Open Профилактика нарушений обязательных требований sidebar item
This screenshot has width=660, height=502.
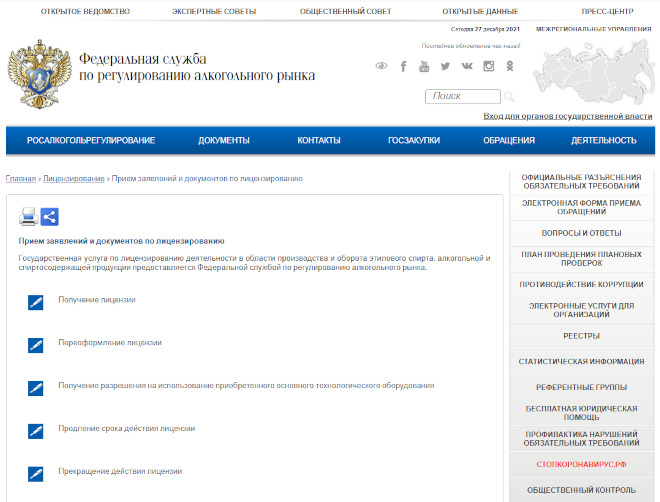point(581,438)
